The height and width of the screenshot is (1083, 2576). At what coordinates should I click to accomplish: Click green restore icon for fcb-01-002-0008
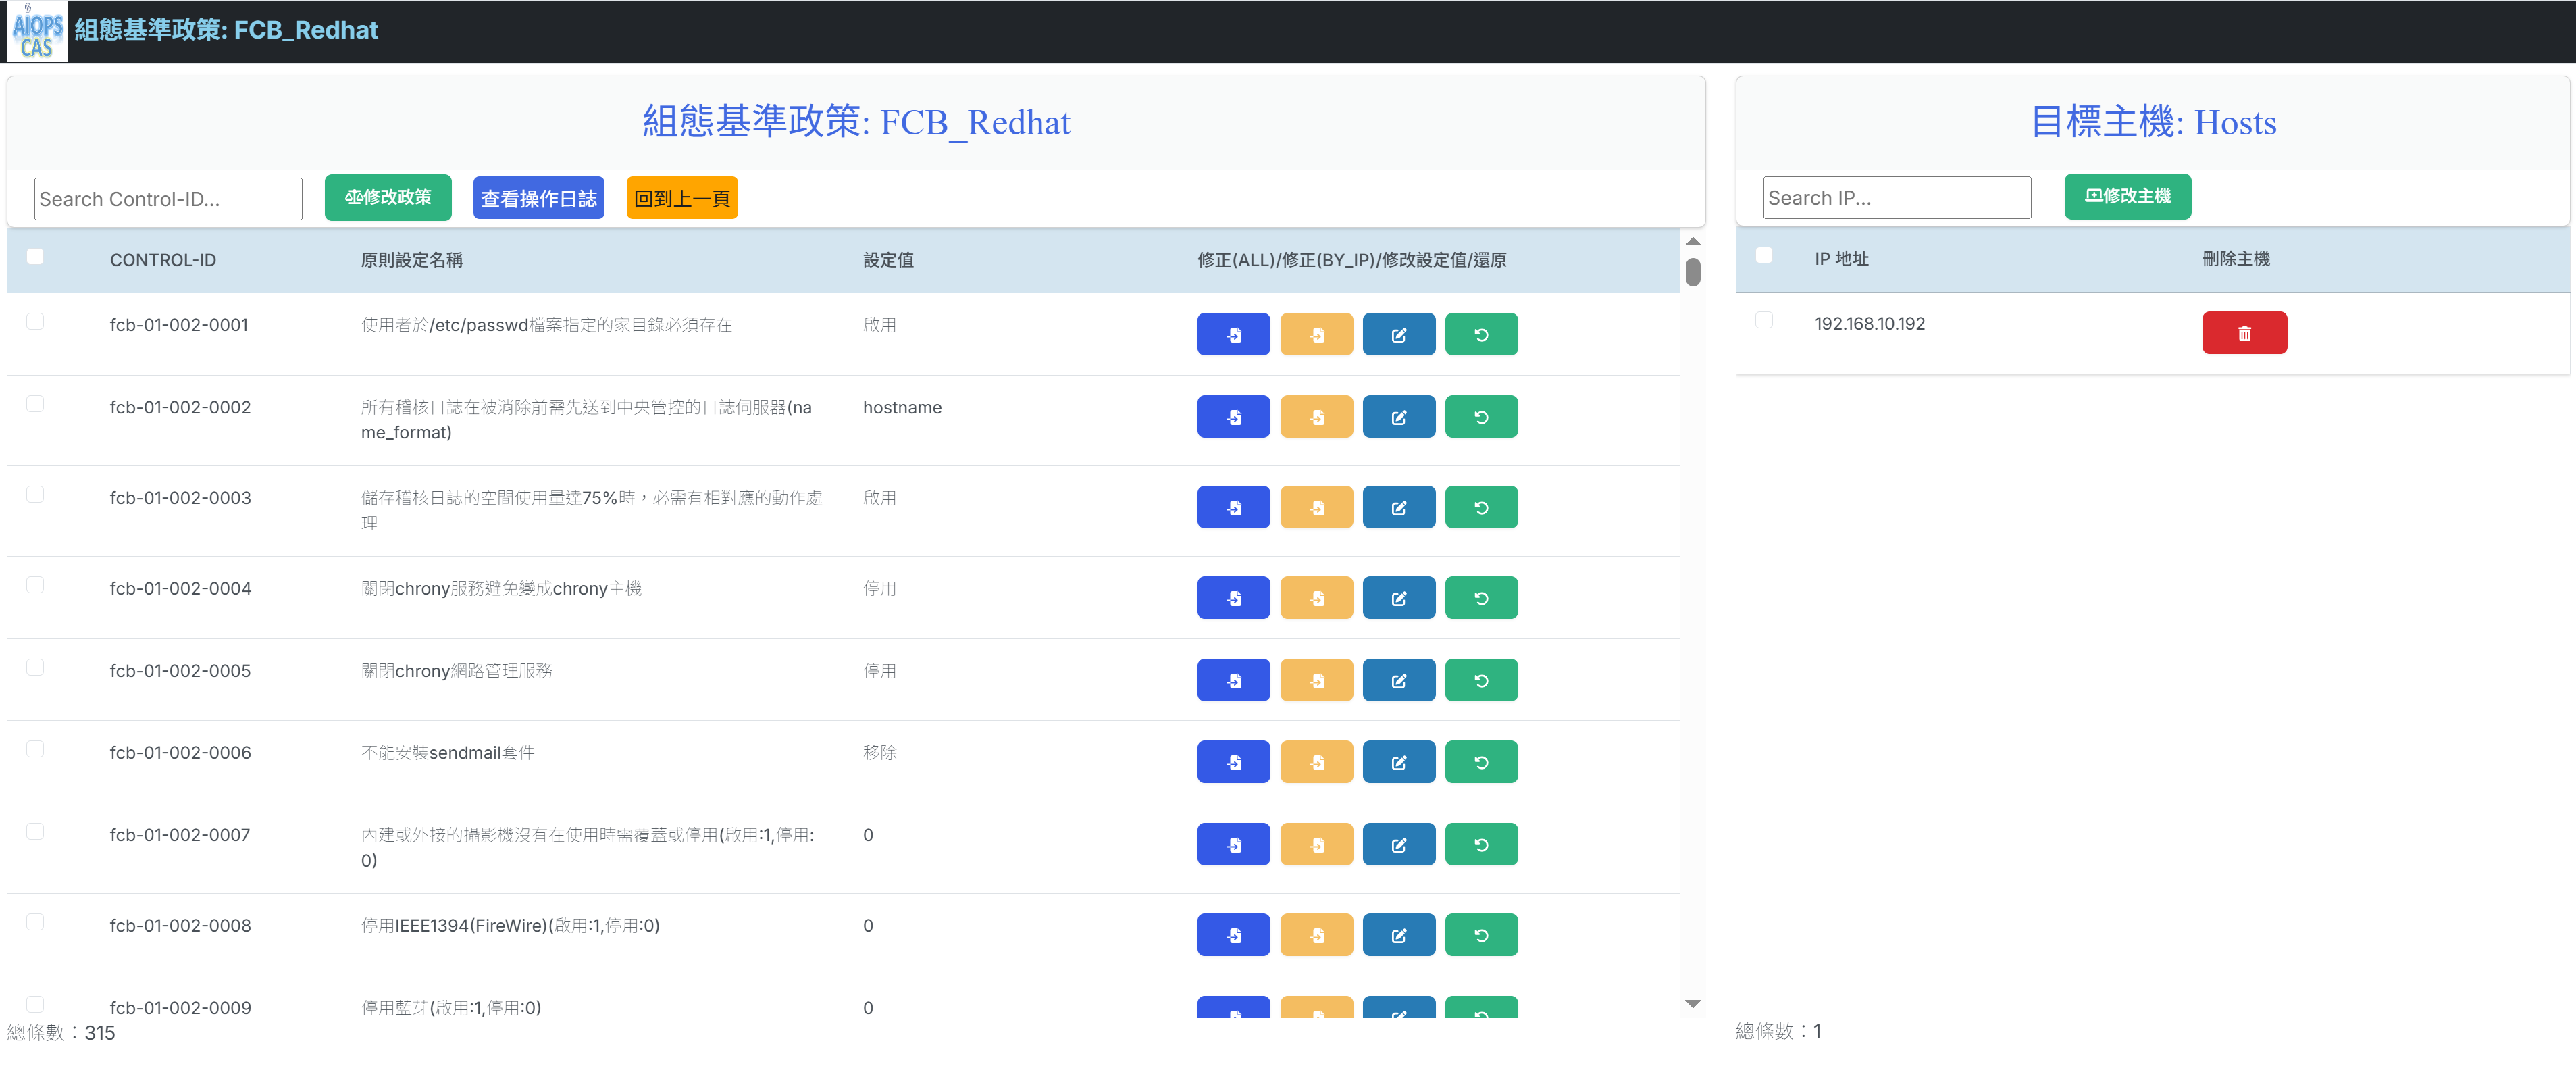tap(1481, 935)
